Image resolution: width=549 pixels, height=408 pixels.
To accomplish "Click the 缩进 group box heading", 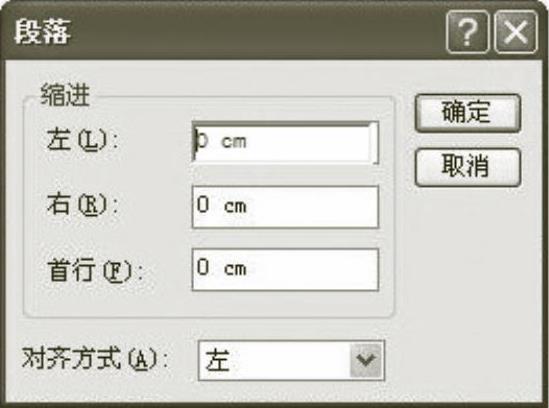I will coord(65,95).
